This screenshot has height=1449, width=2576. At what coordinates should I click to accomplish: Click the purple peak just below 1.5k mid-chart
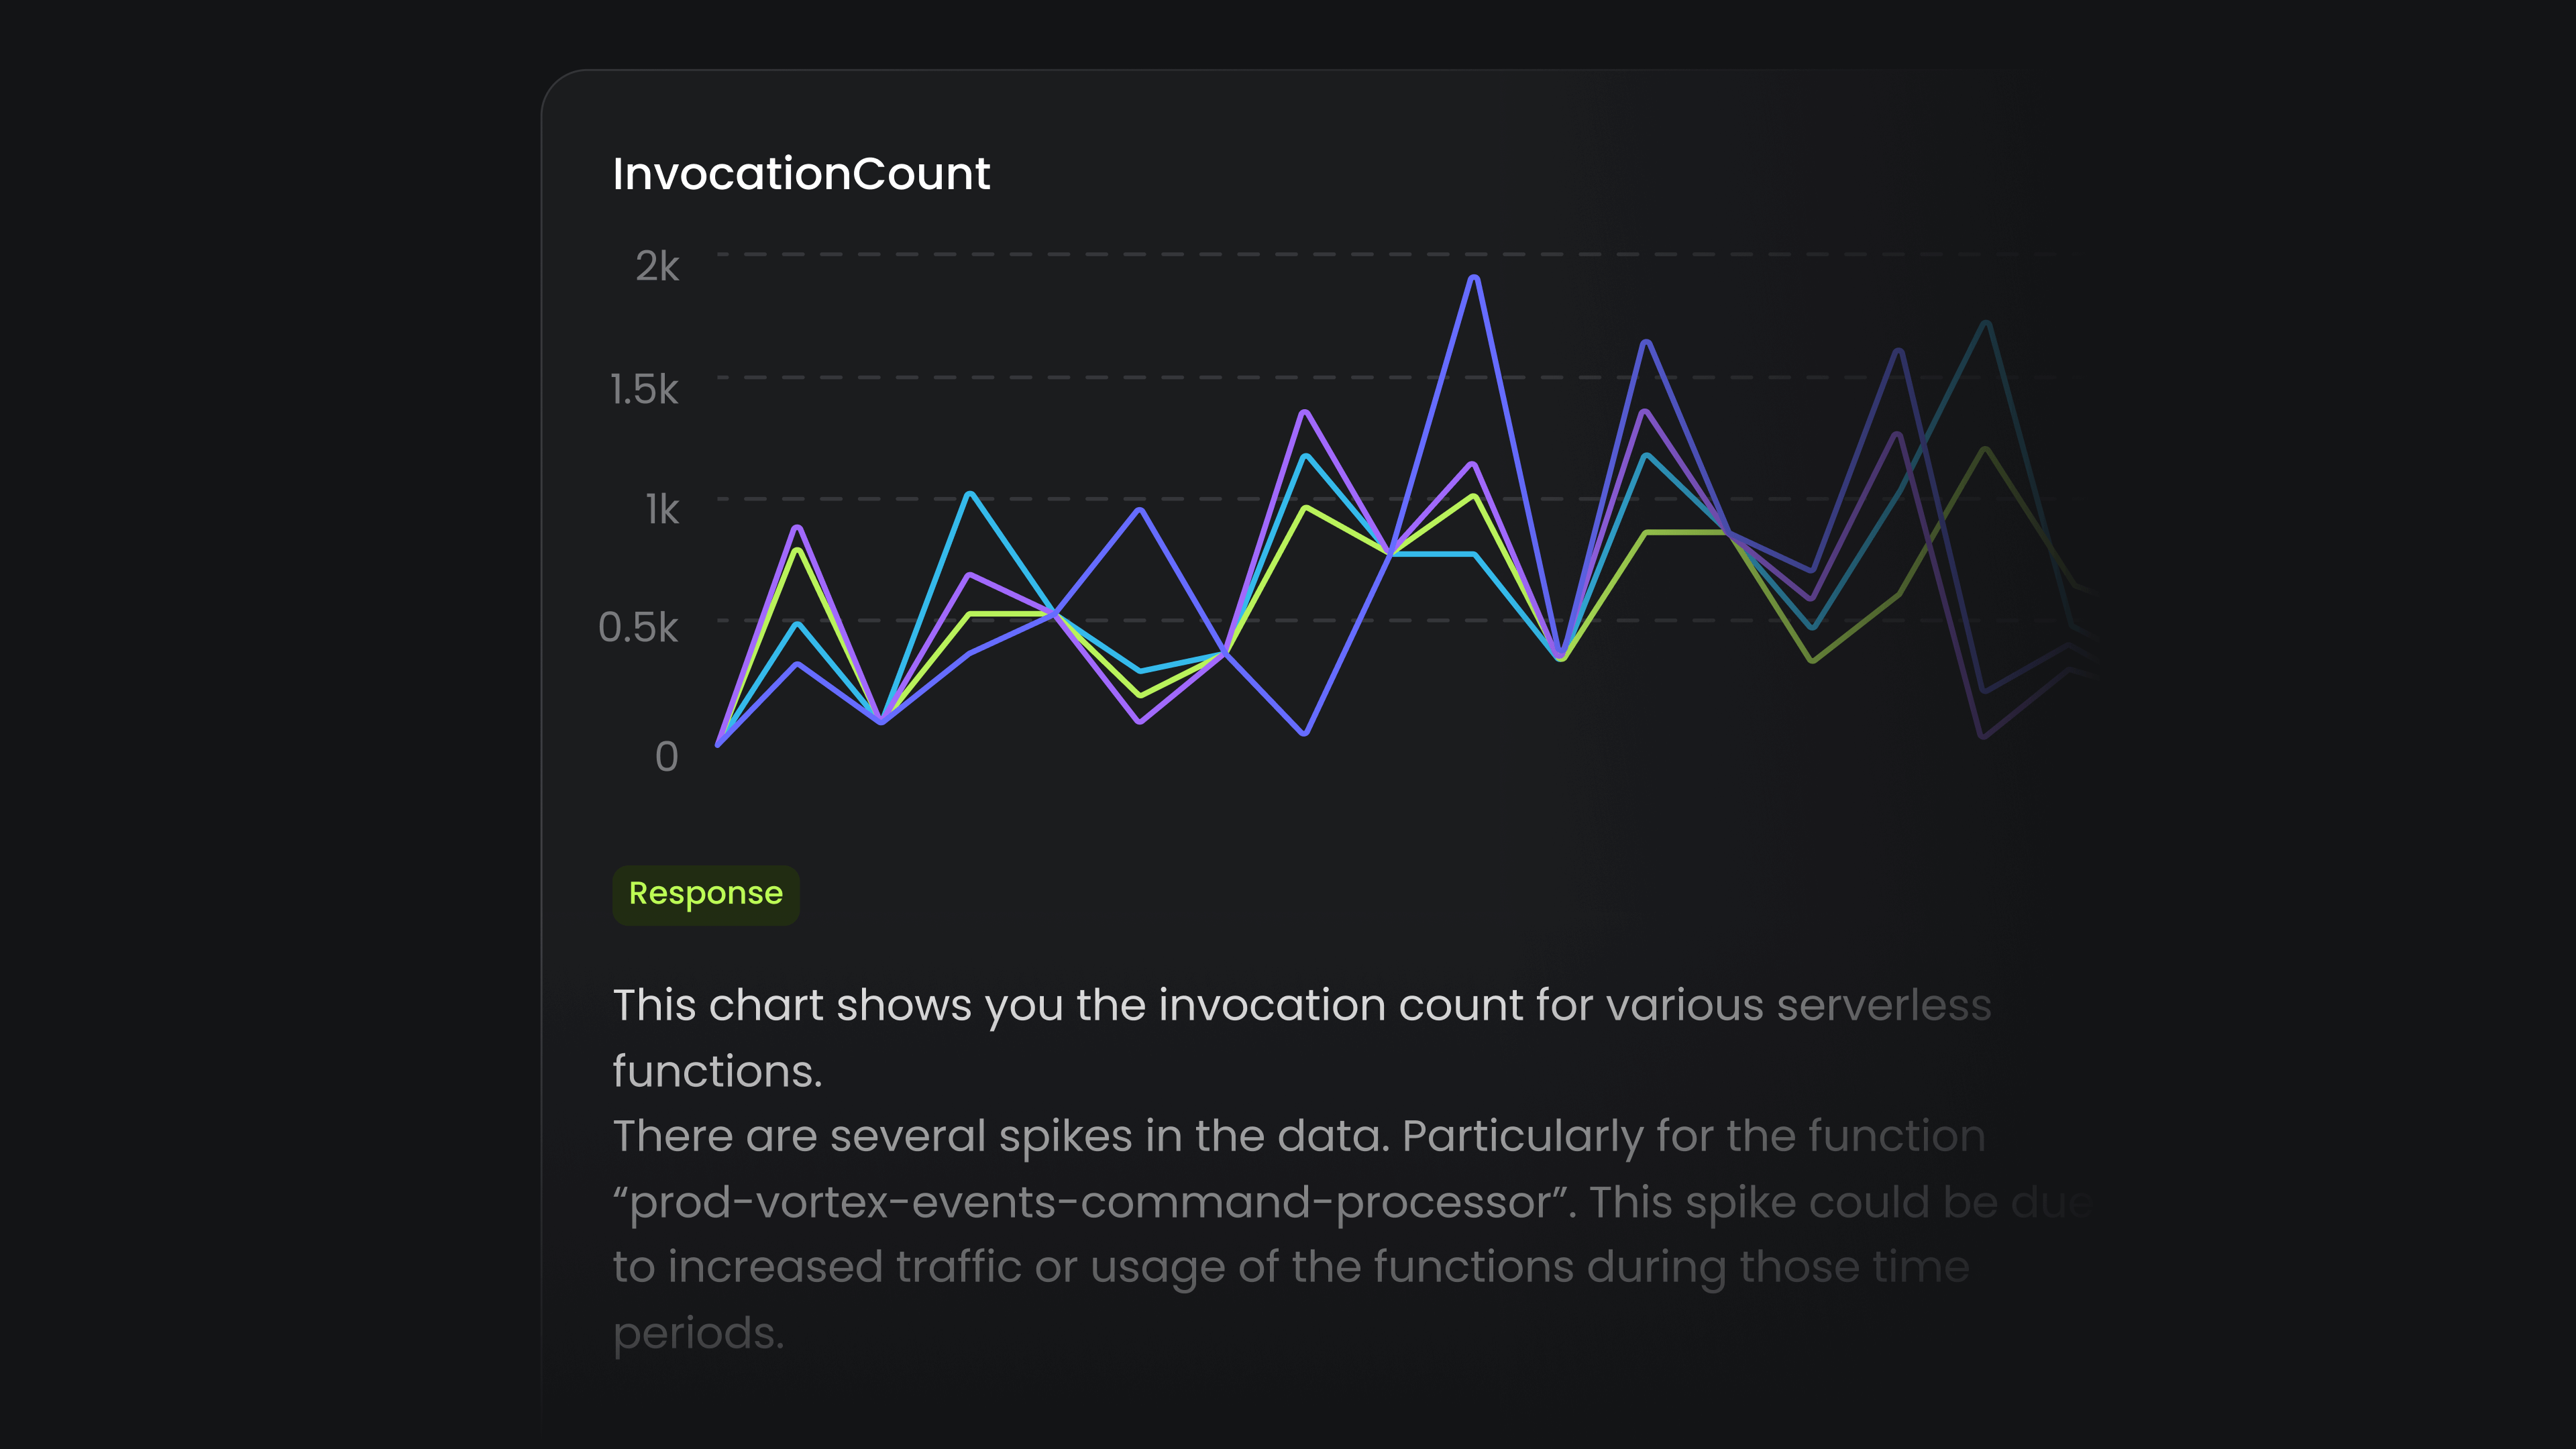point(1304,412)
